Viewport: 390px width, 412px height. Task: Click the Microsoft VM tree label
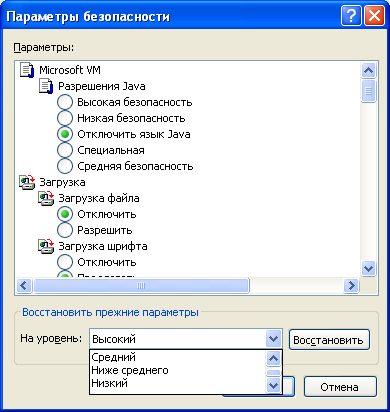(70, 70)
